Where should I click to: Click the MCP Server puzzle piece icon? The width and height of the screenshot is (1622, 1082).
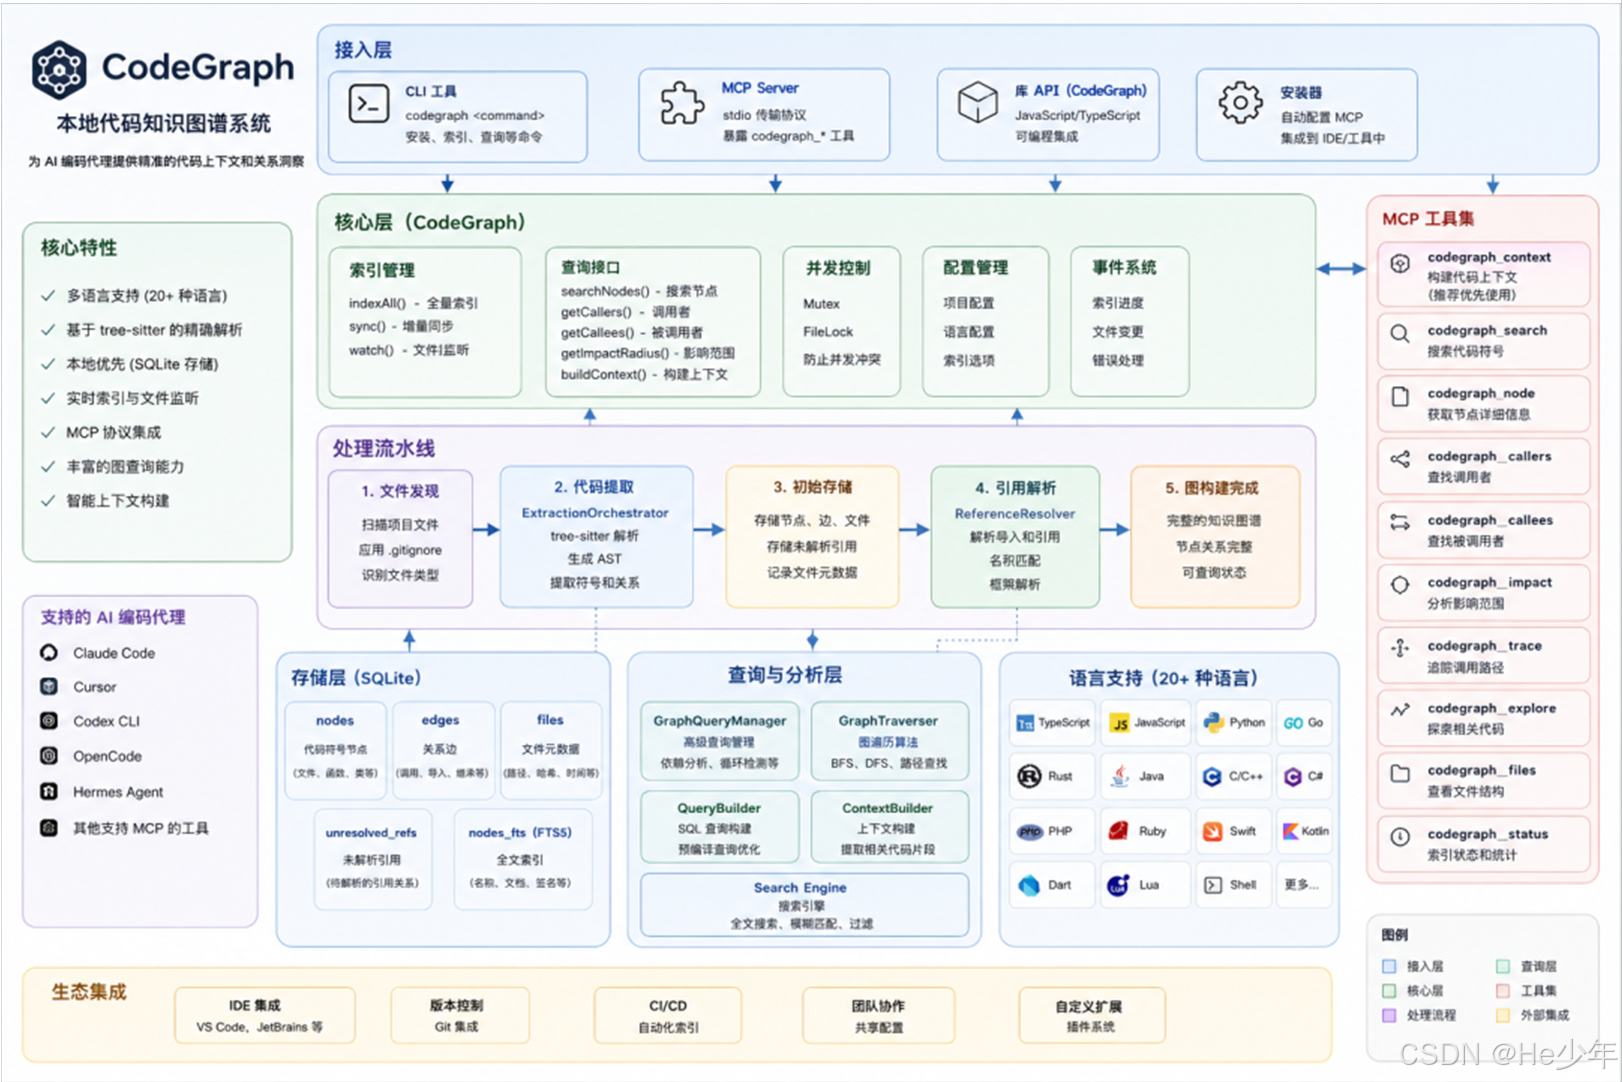pyautogui.click(x=682, y=103)
